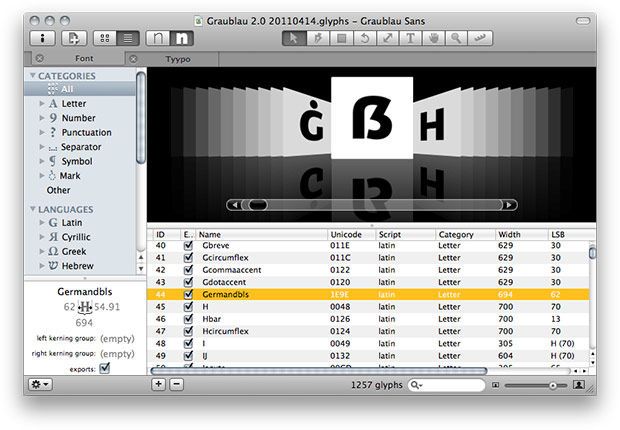Switch to list view mode

pos(128,38)
